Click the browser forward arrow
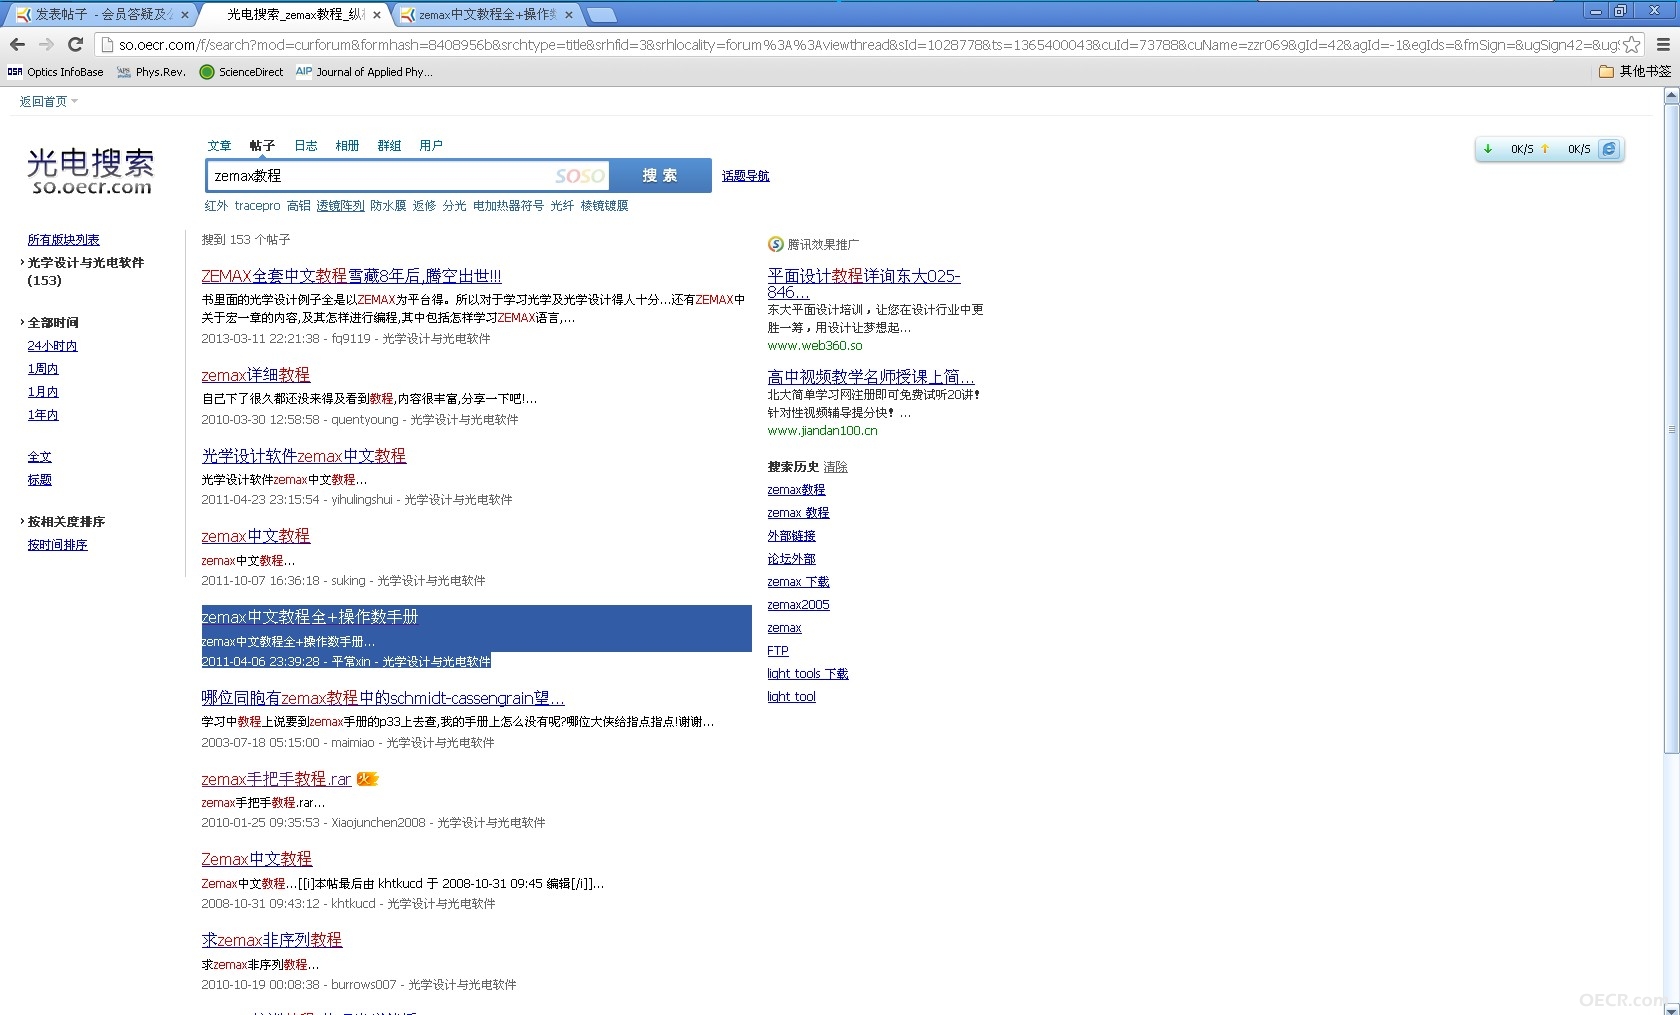This screenshot has height=1015, width=1680. [x=46, y=44]
